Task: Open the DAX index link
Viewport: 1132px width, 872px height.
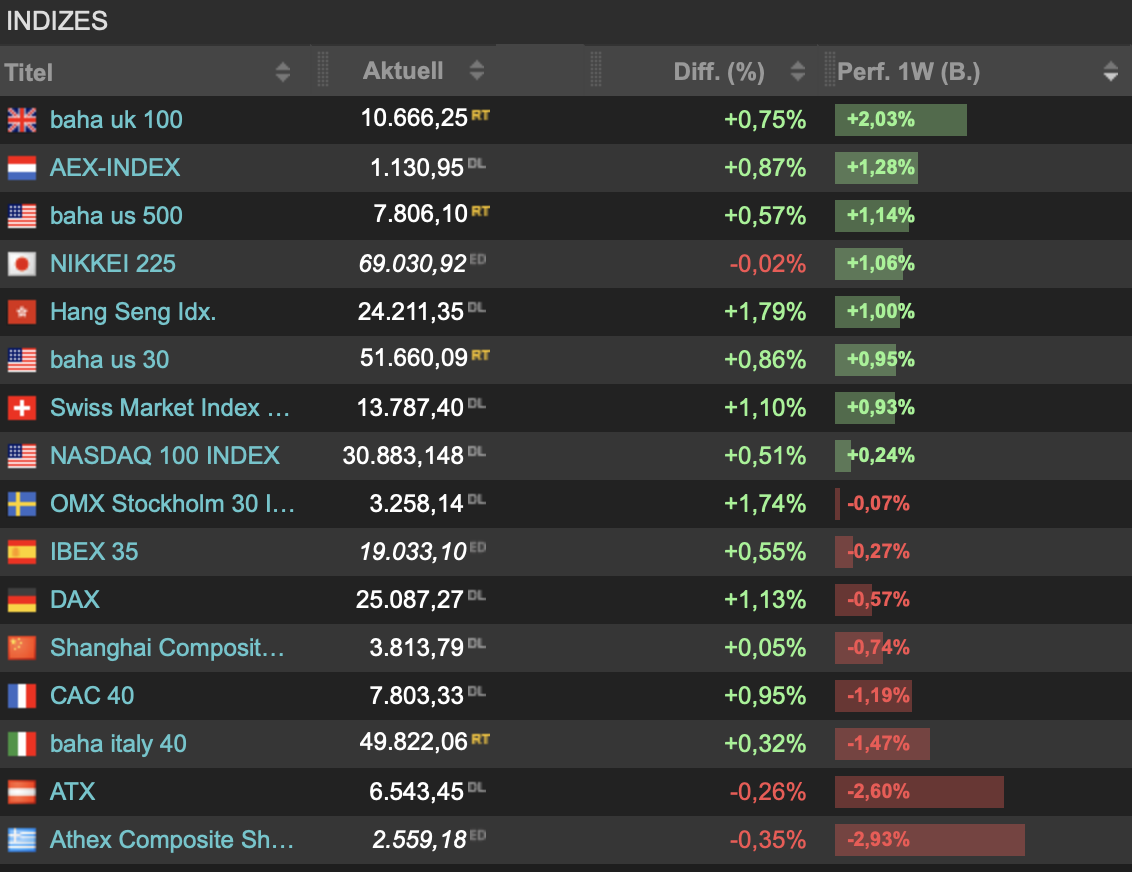Action: click(x=75, y=600)
